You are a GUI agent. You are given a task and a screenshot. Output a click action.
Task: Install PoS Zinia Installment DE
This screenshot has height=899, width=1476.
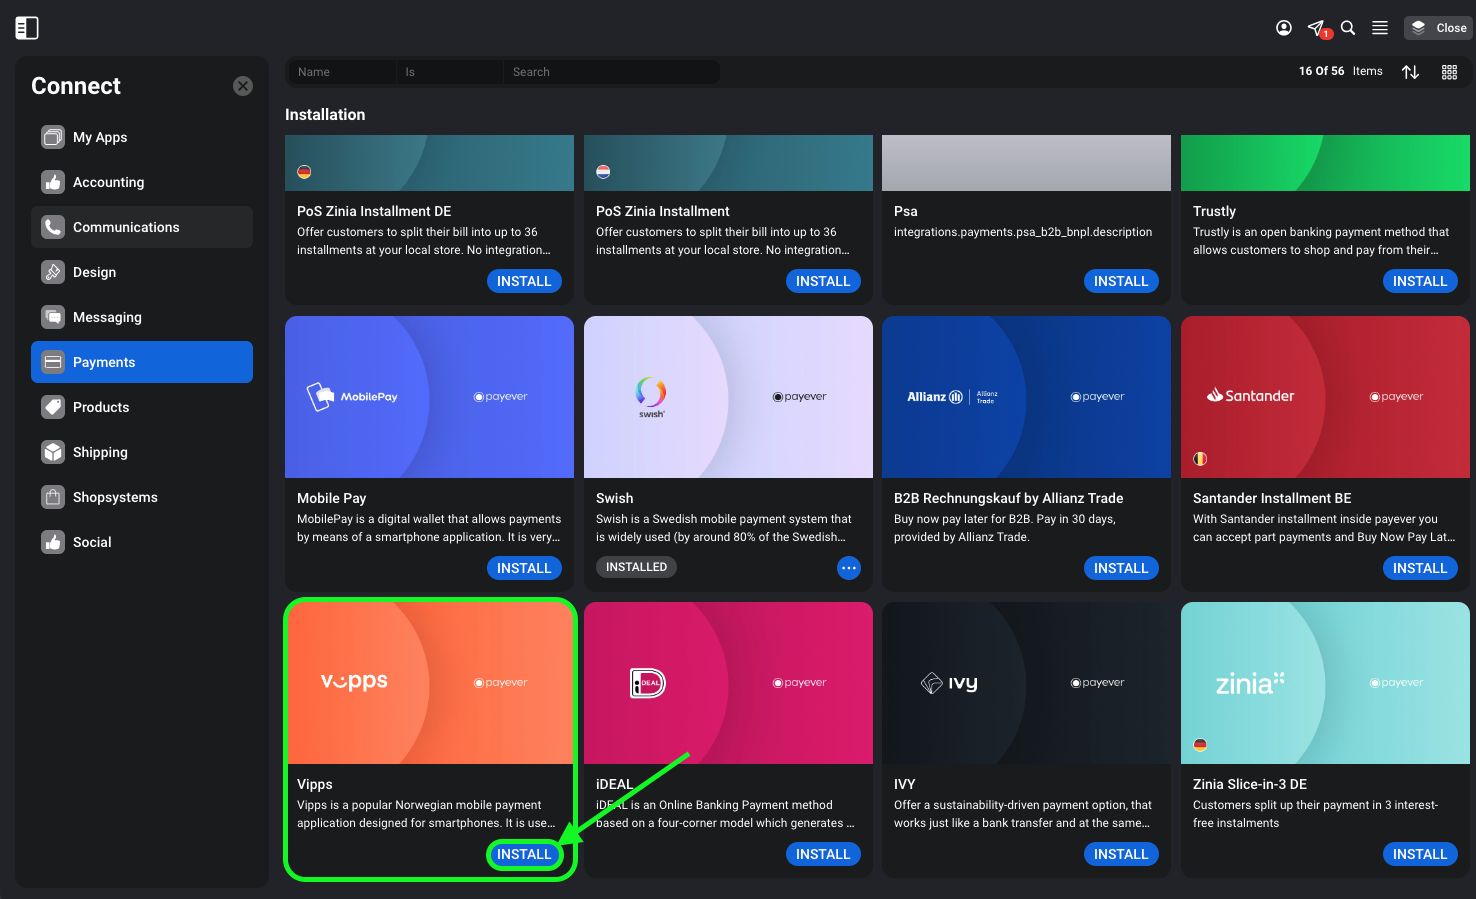(x=524, y=281)
